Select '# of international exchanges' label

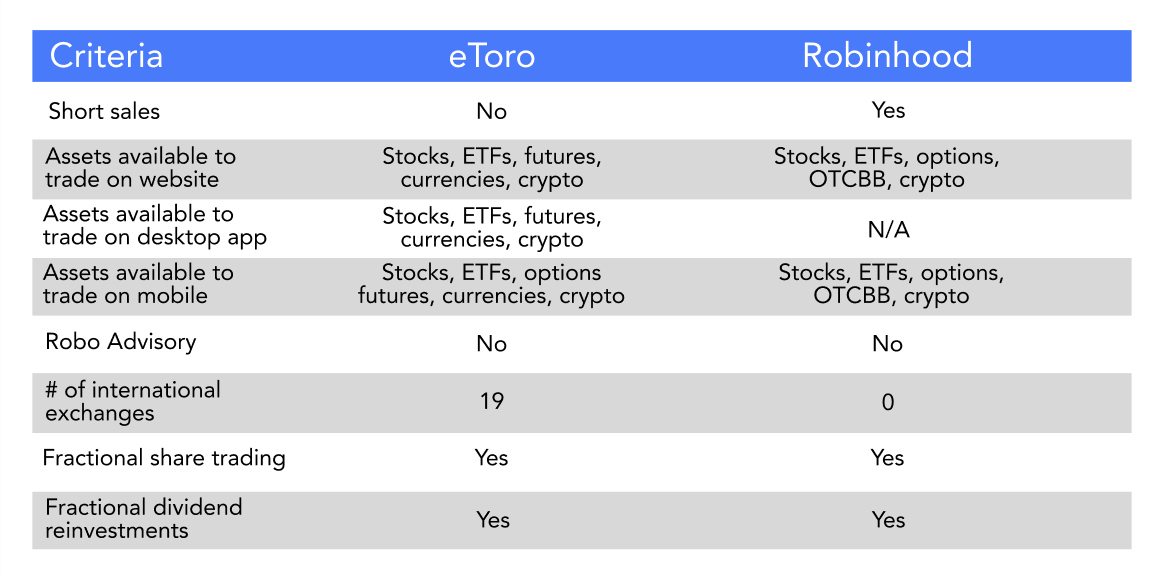[133, 401]
